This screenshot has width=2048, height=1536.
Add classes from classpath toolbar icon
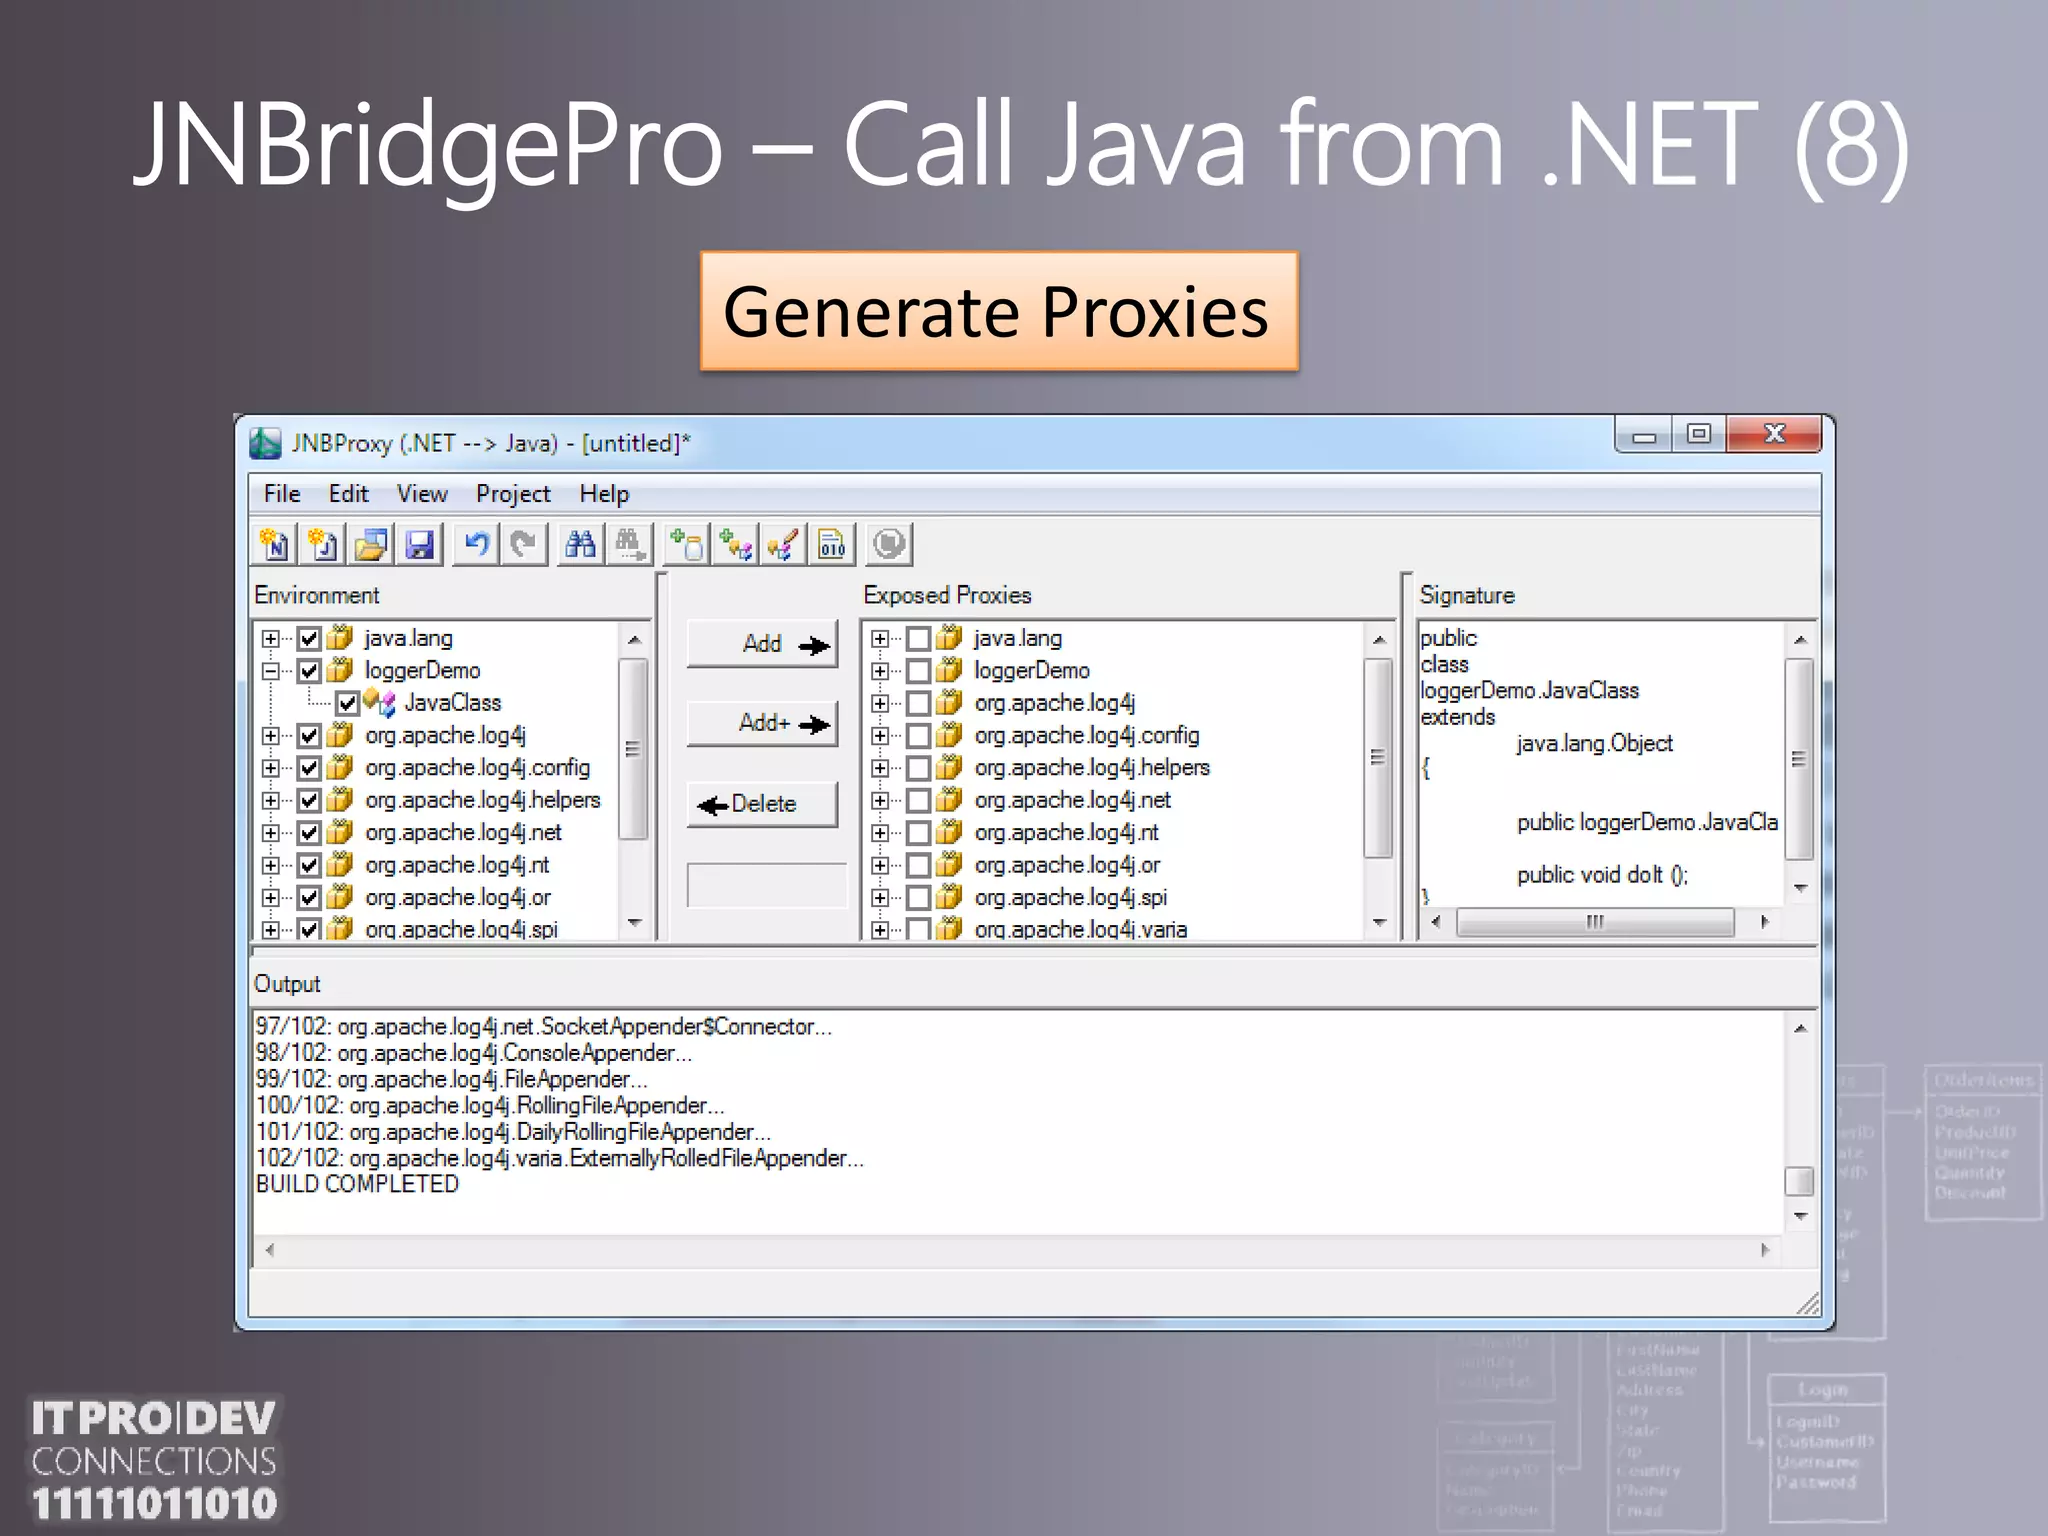point(735,544)
